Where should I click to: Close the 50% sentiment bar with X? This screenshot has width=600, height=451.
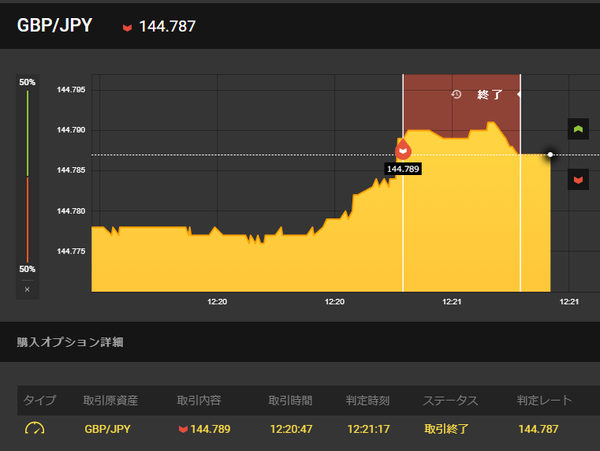tap(27, 290)
